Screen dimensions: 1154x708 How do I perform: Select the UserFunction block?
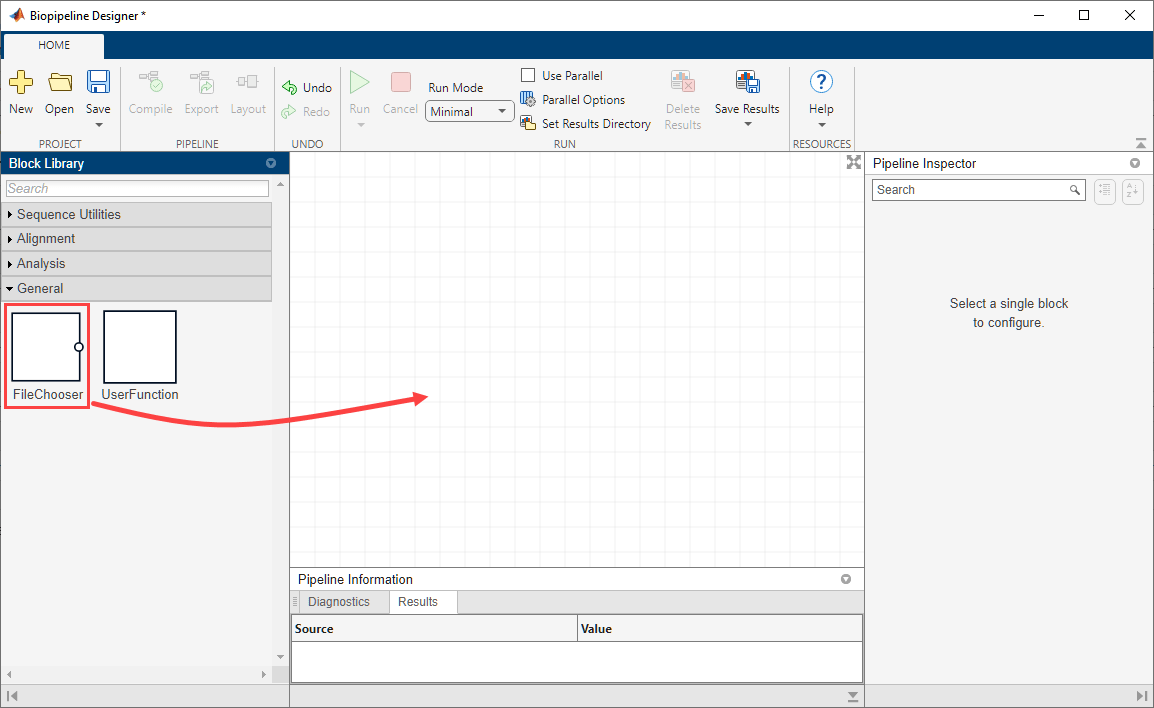pyautogui.click(x=140, y=356)
